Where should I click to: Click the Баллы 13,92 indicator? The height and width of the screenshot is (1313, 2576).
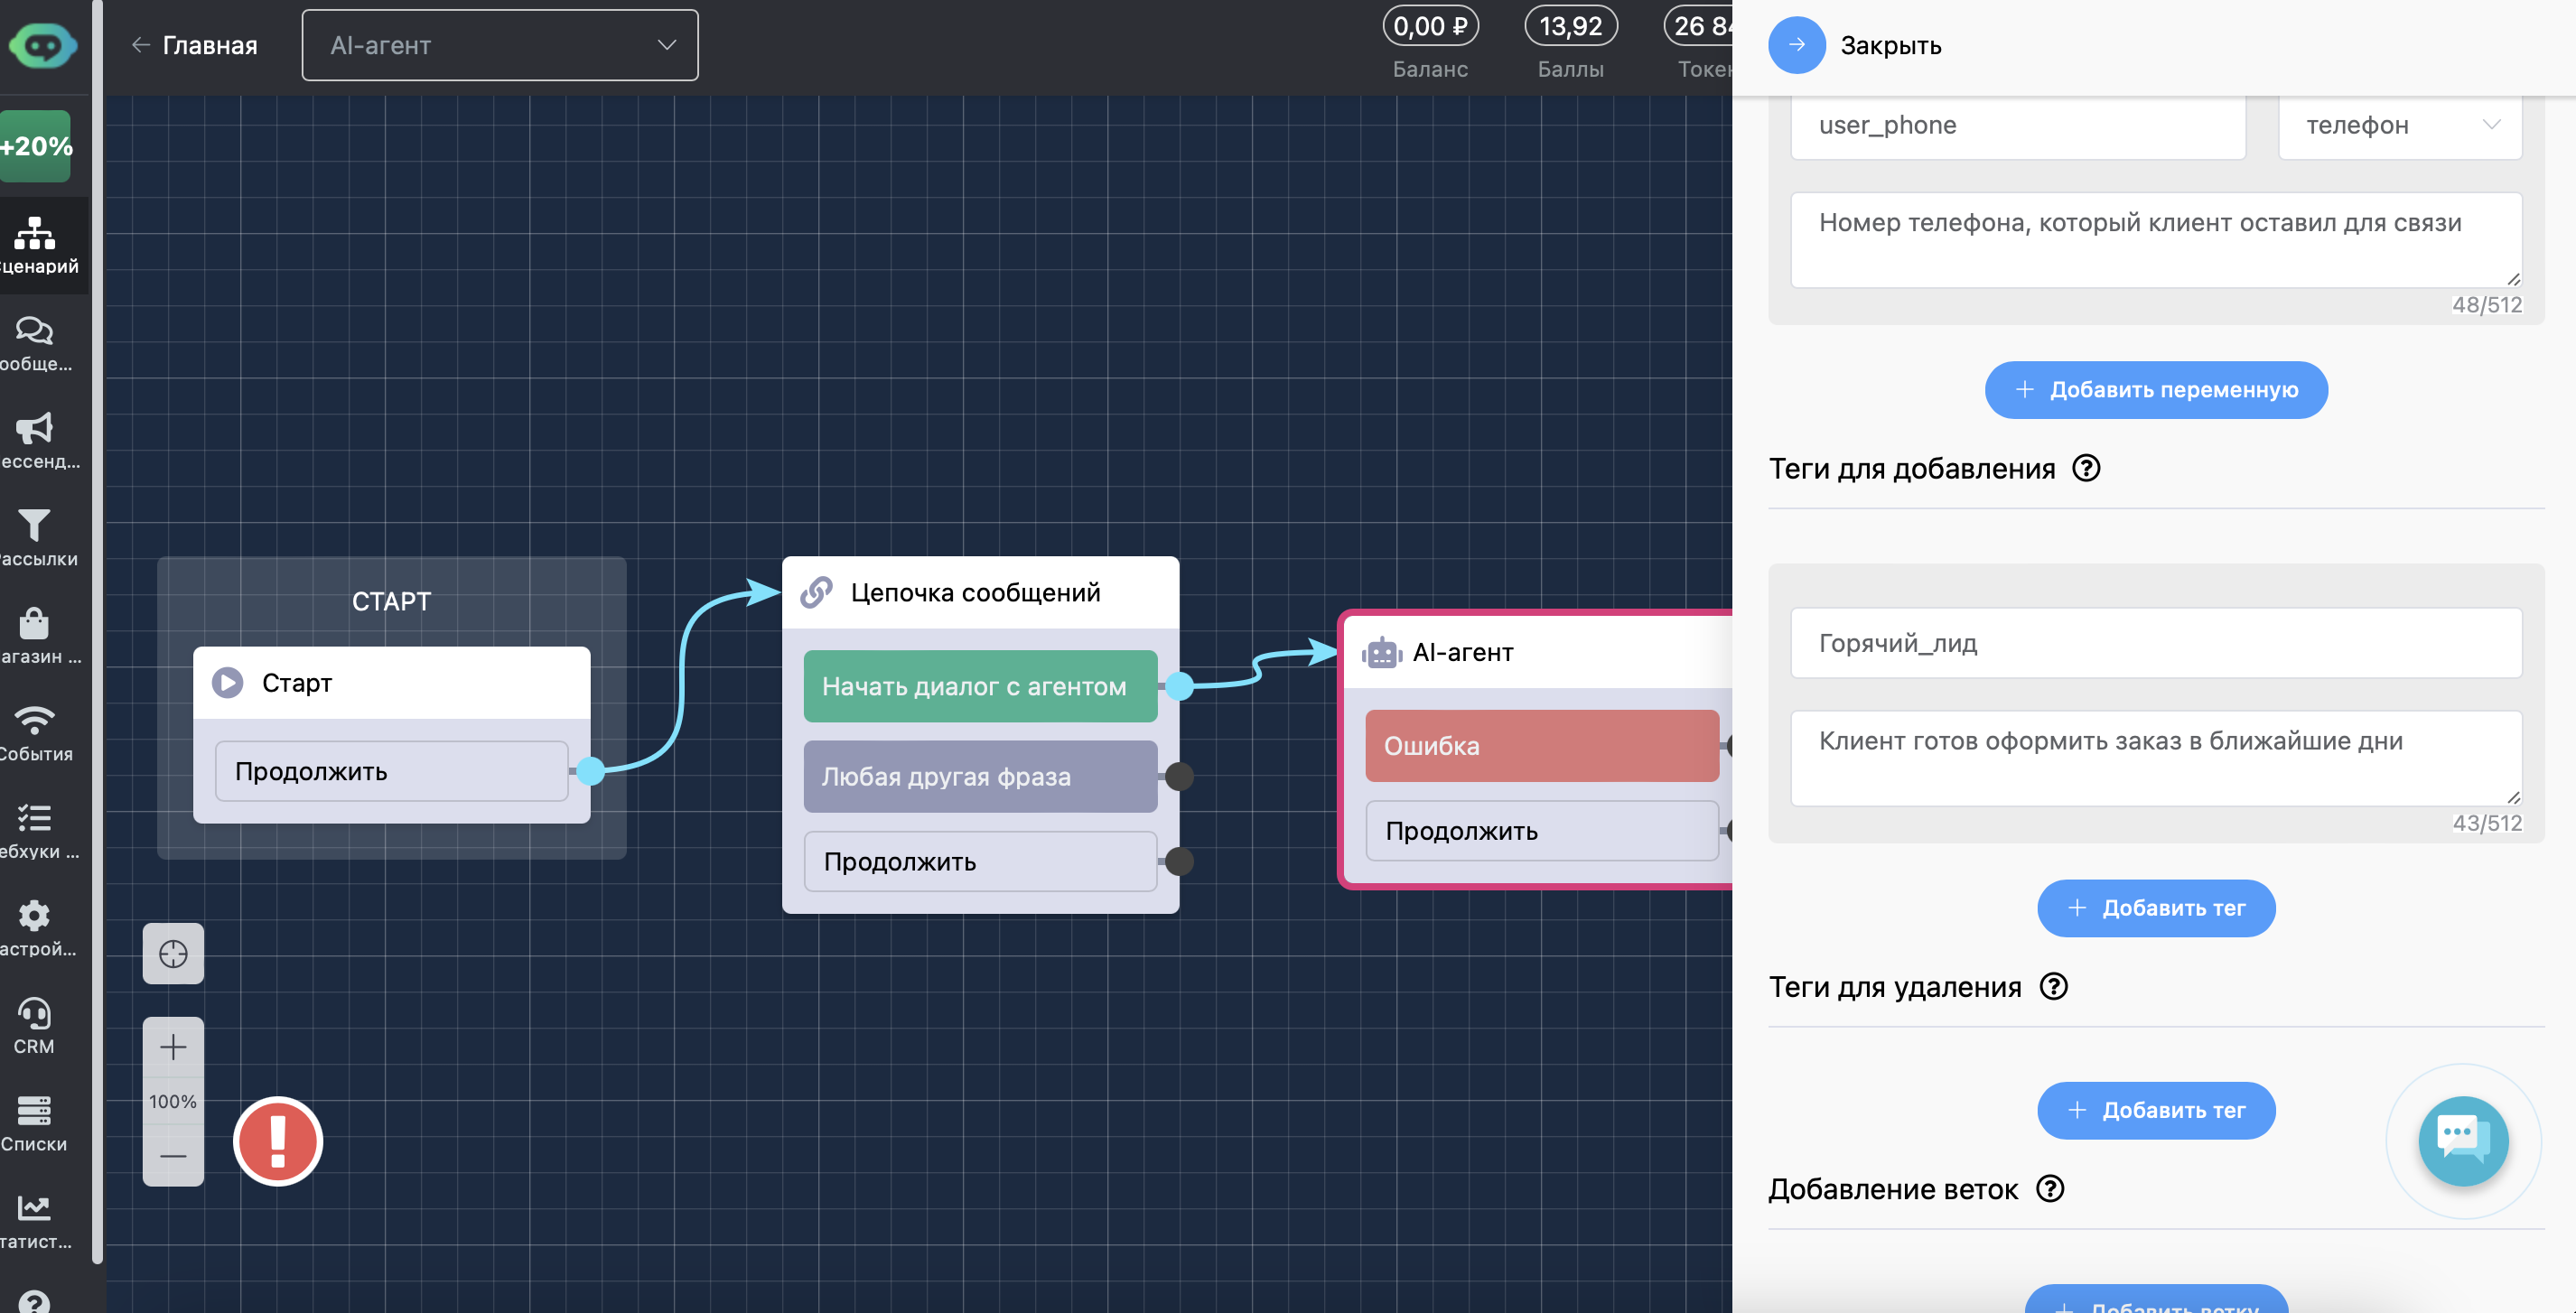click(x=1570, y=45)
